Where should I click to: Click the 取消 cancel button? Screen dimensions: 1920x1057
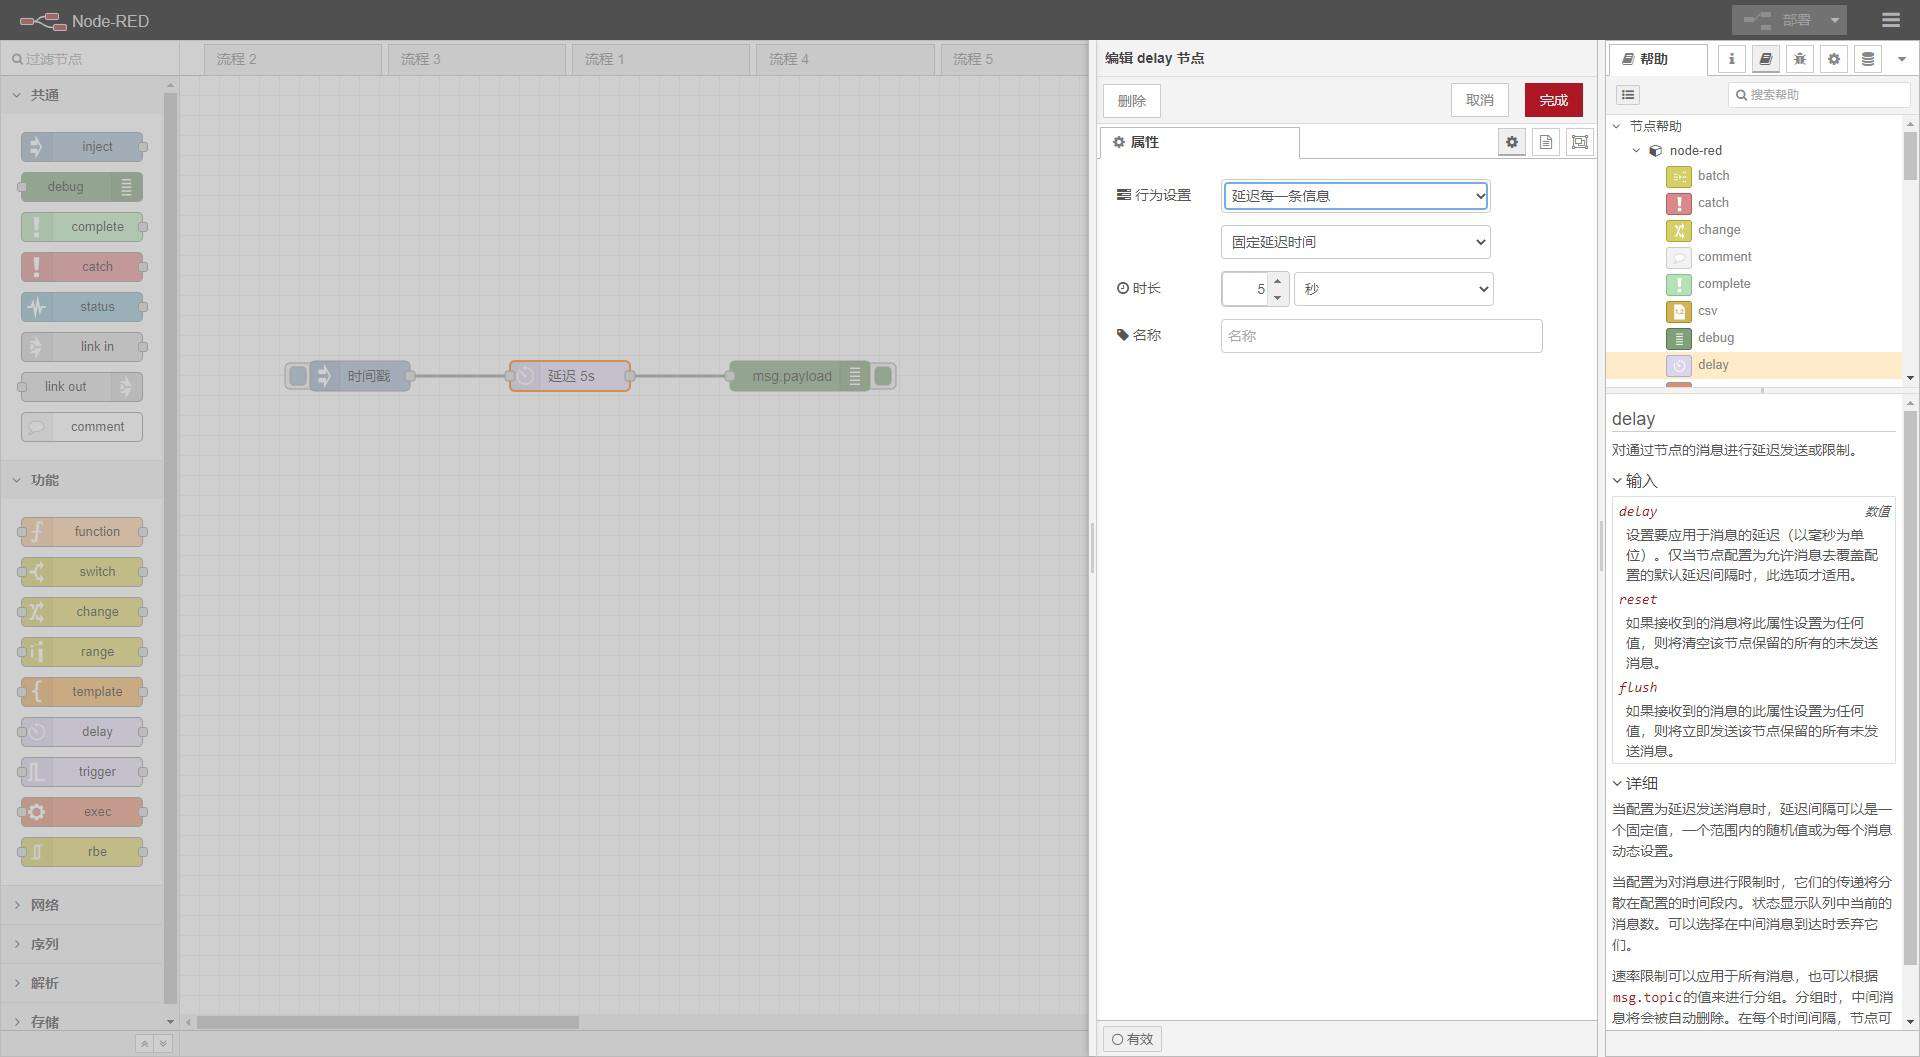click(1480, 100)
